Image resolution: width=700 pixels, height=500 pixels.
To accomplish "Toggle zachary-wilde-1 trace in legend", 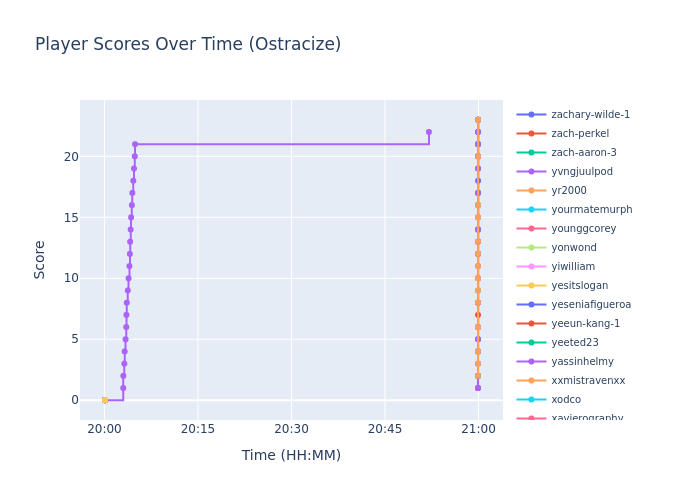I will 590,115.
